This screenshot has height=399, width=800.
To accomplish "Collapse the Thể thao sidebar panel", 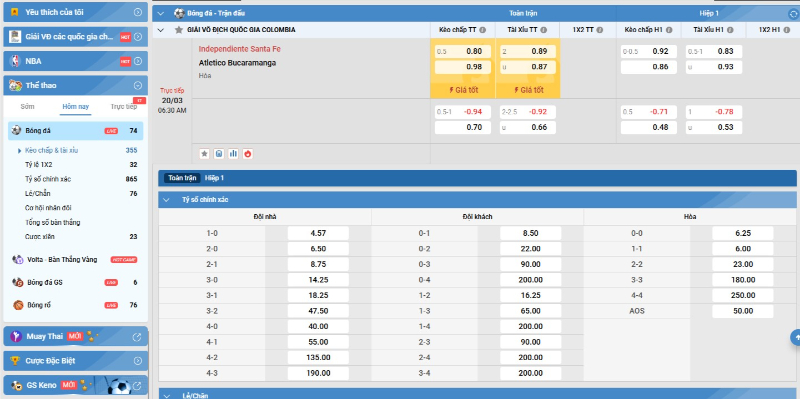I will coord(138,85).
